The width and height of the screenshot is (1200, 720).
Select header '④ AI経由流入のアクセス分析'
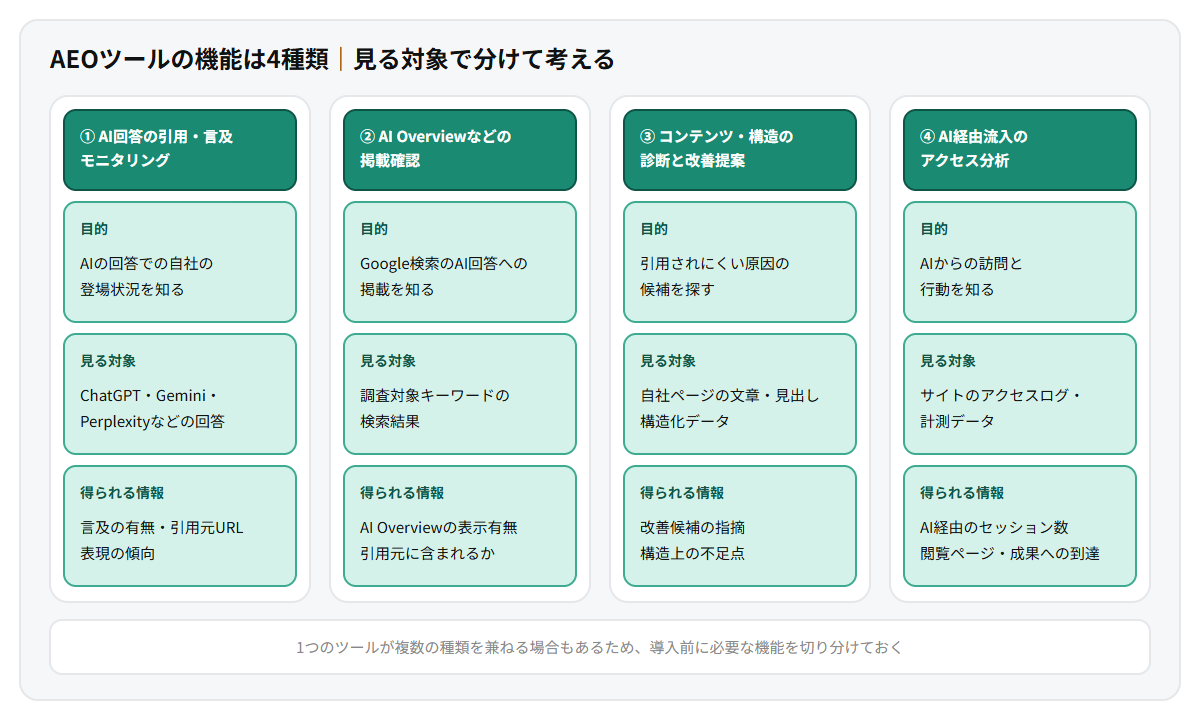(1020, 150)
